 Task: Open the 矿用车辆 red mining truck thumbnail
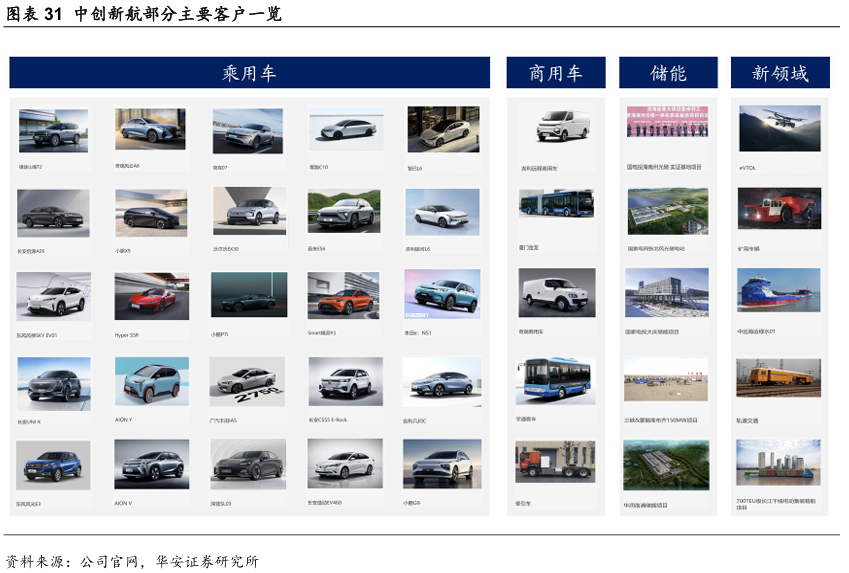pos(779,209)
